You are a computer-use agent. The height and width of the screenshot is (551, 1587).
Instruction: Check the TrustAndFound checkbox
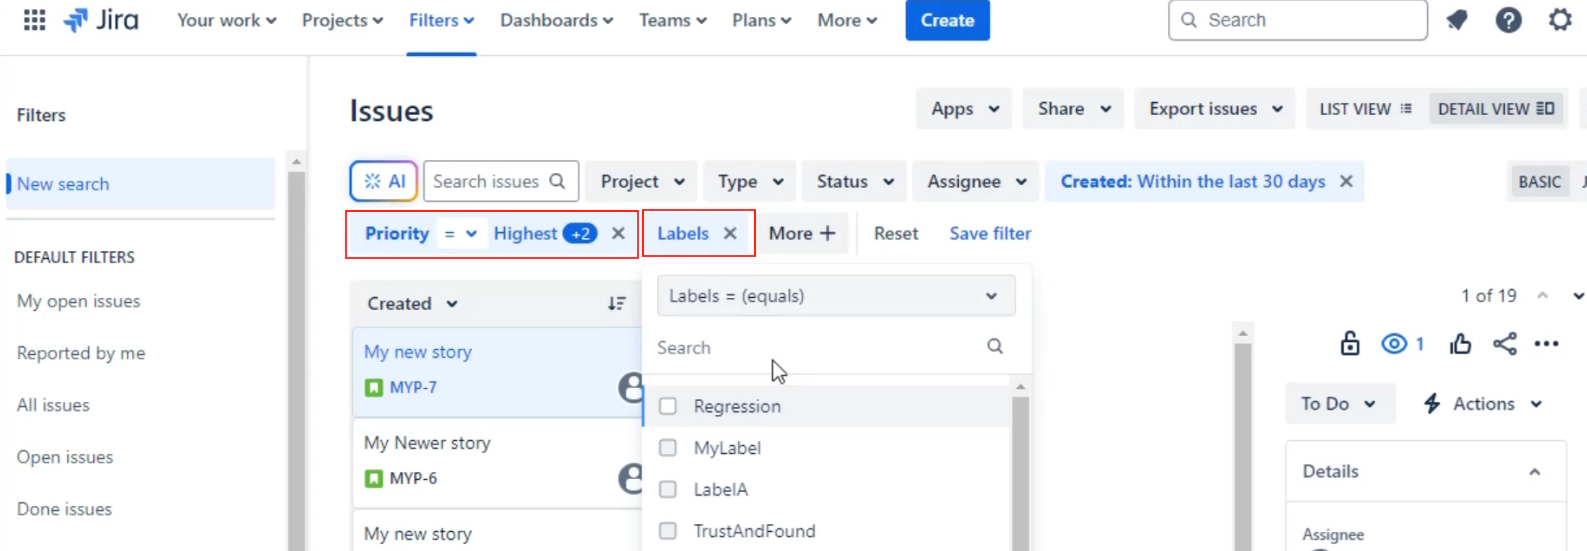tap(668, 531)
